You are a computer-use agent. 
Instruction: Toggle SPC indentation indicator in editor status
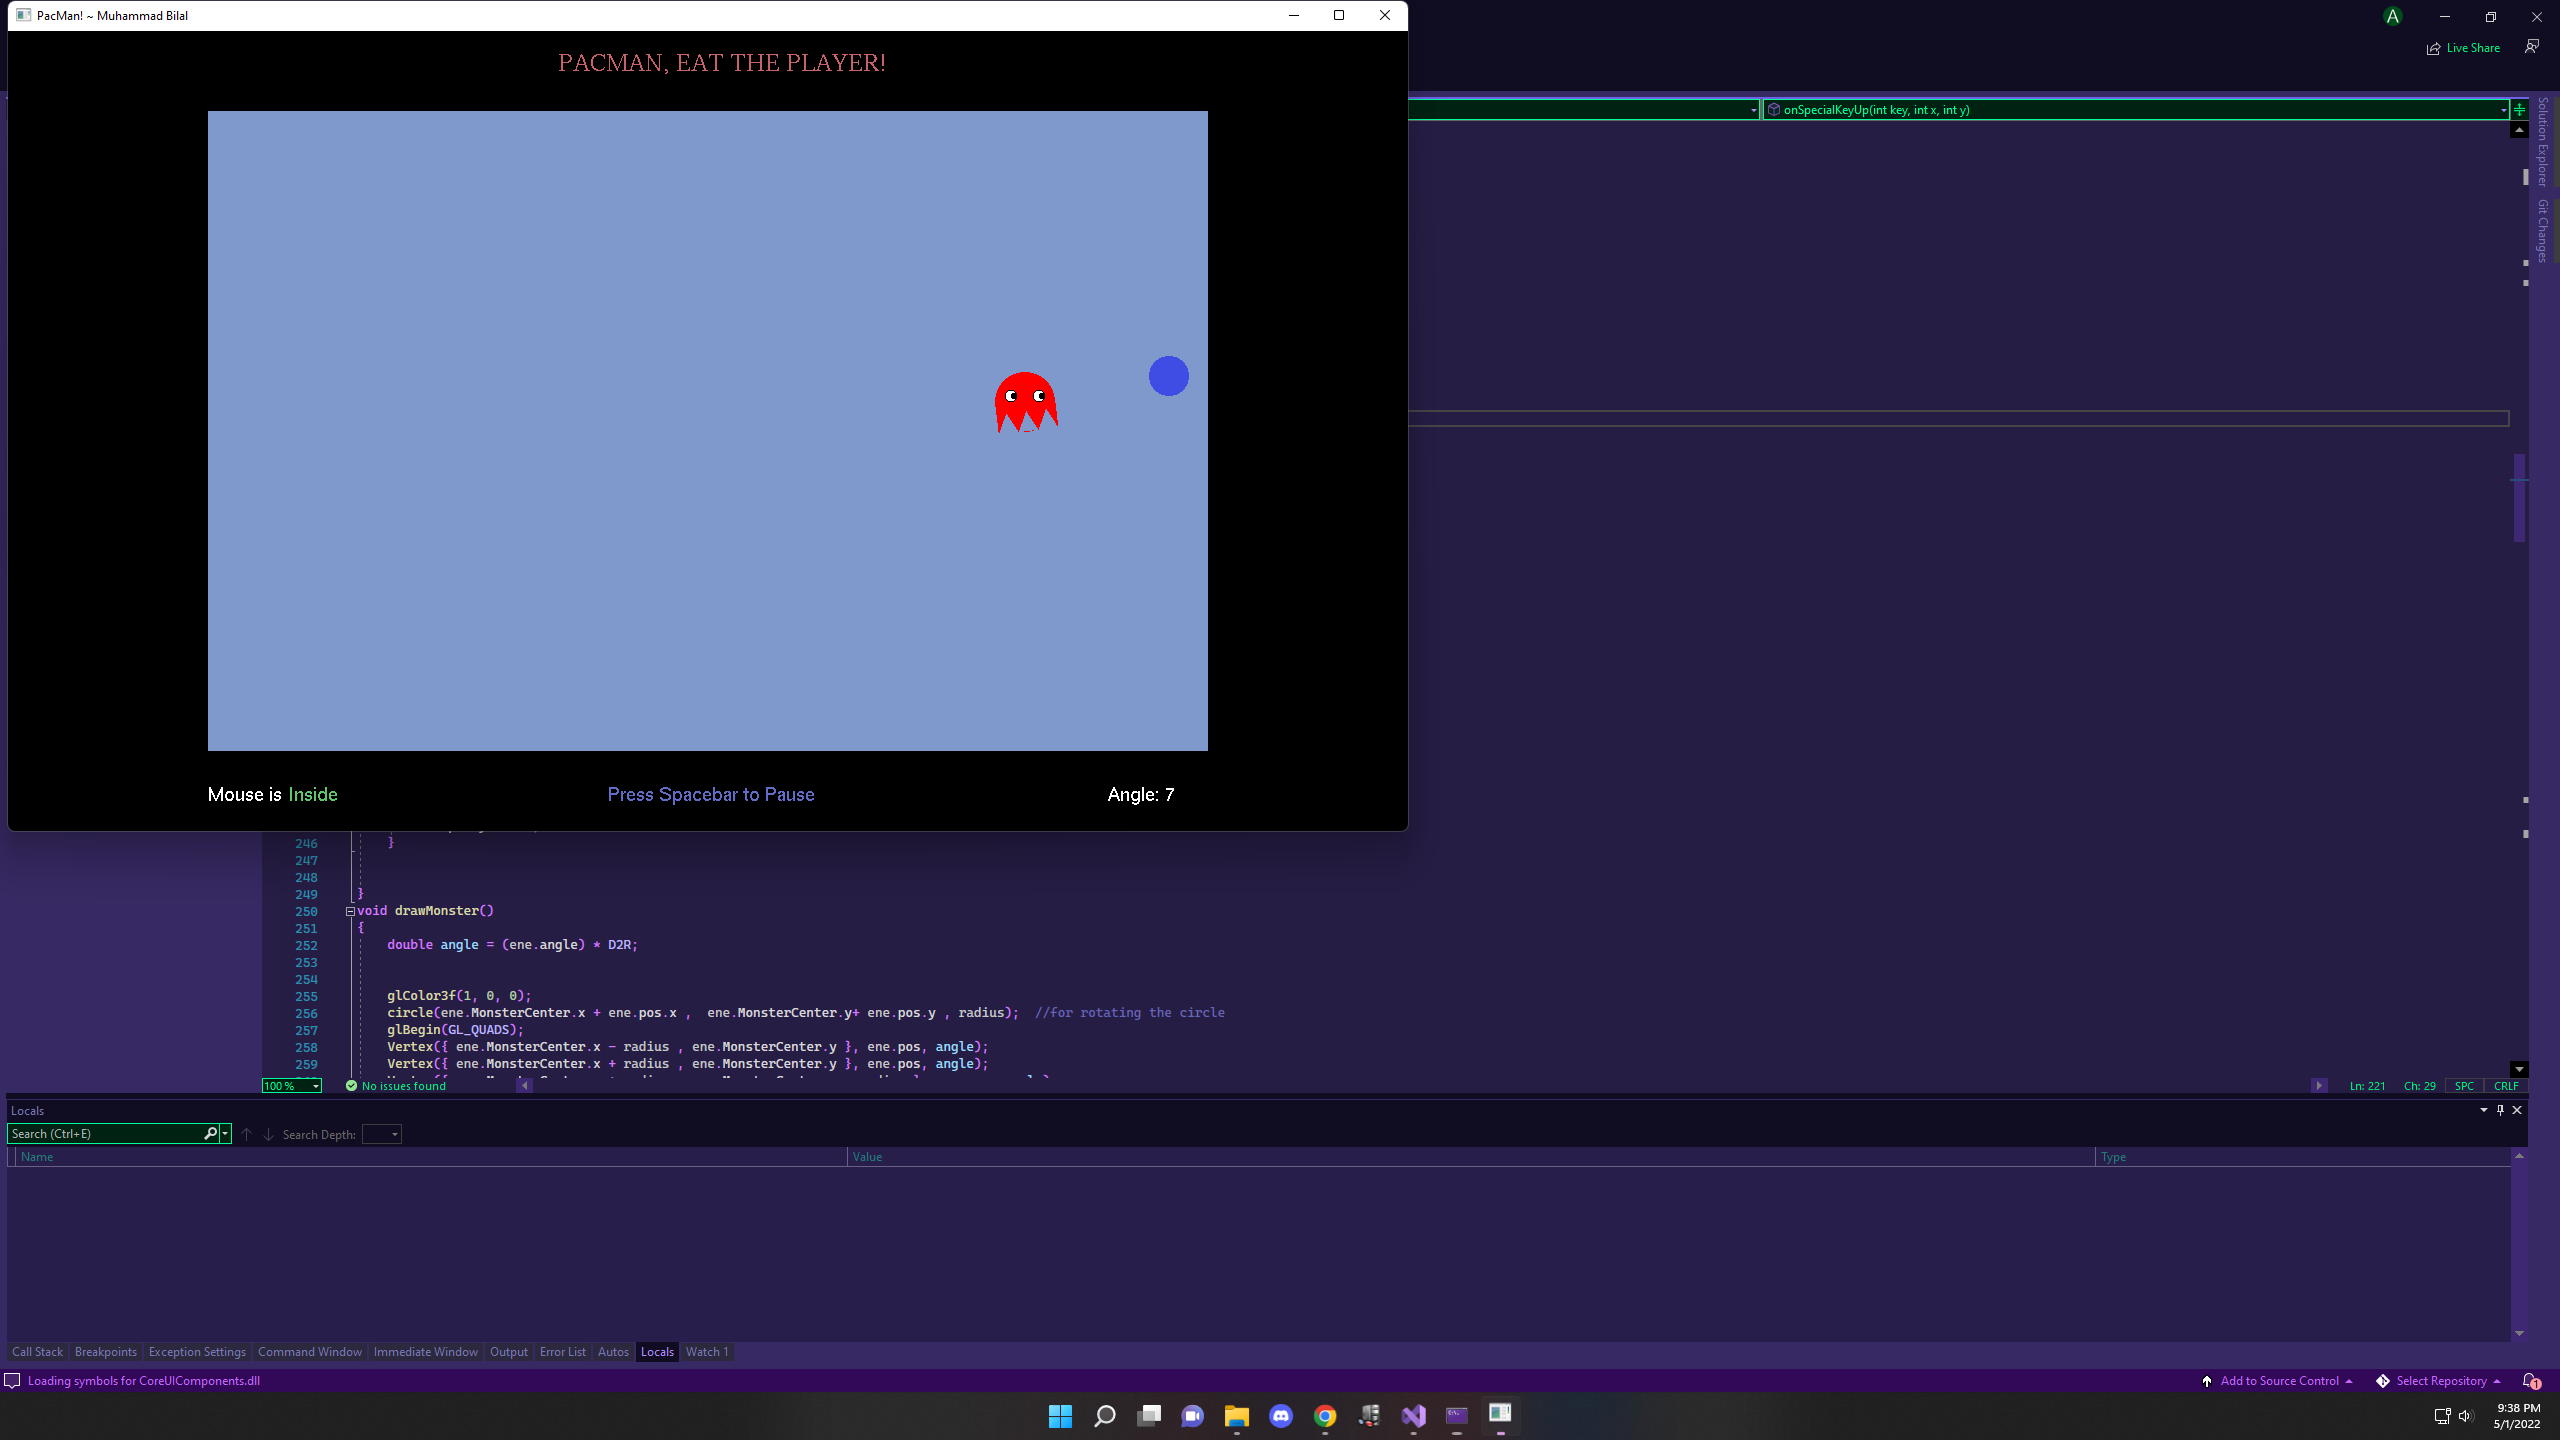[2464, 1086]
